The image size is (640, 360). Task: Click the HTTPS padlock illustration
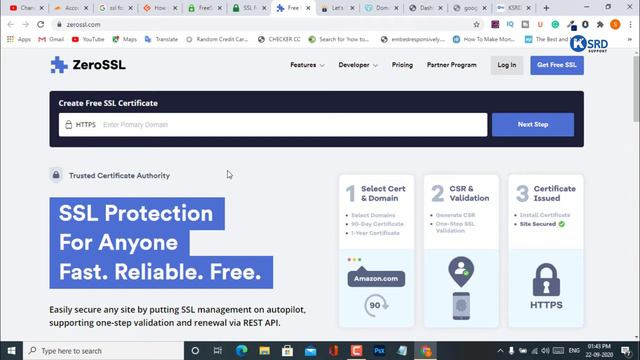tap(546, 280)
